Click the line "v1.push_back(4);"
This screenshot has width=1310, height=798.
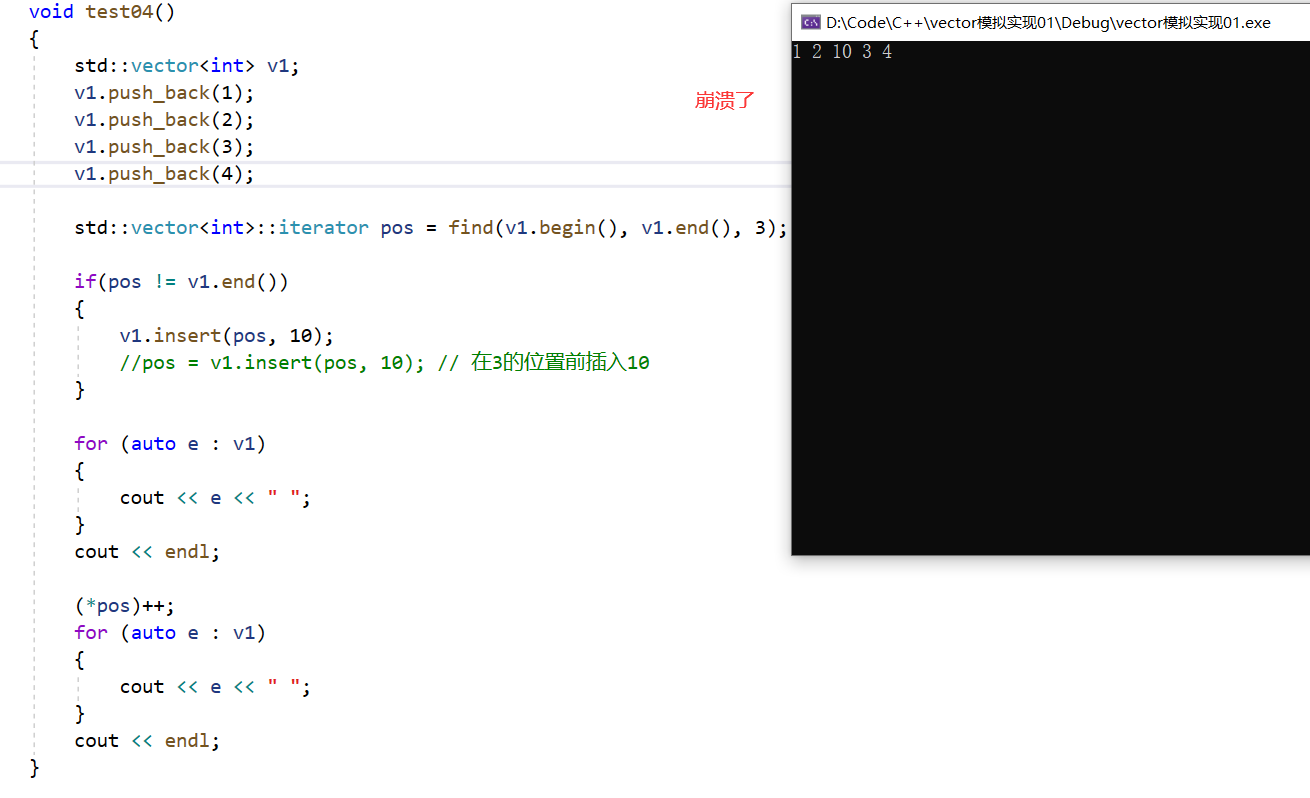coord(164,174)
